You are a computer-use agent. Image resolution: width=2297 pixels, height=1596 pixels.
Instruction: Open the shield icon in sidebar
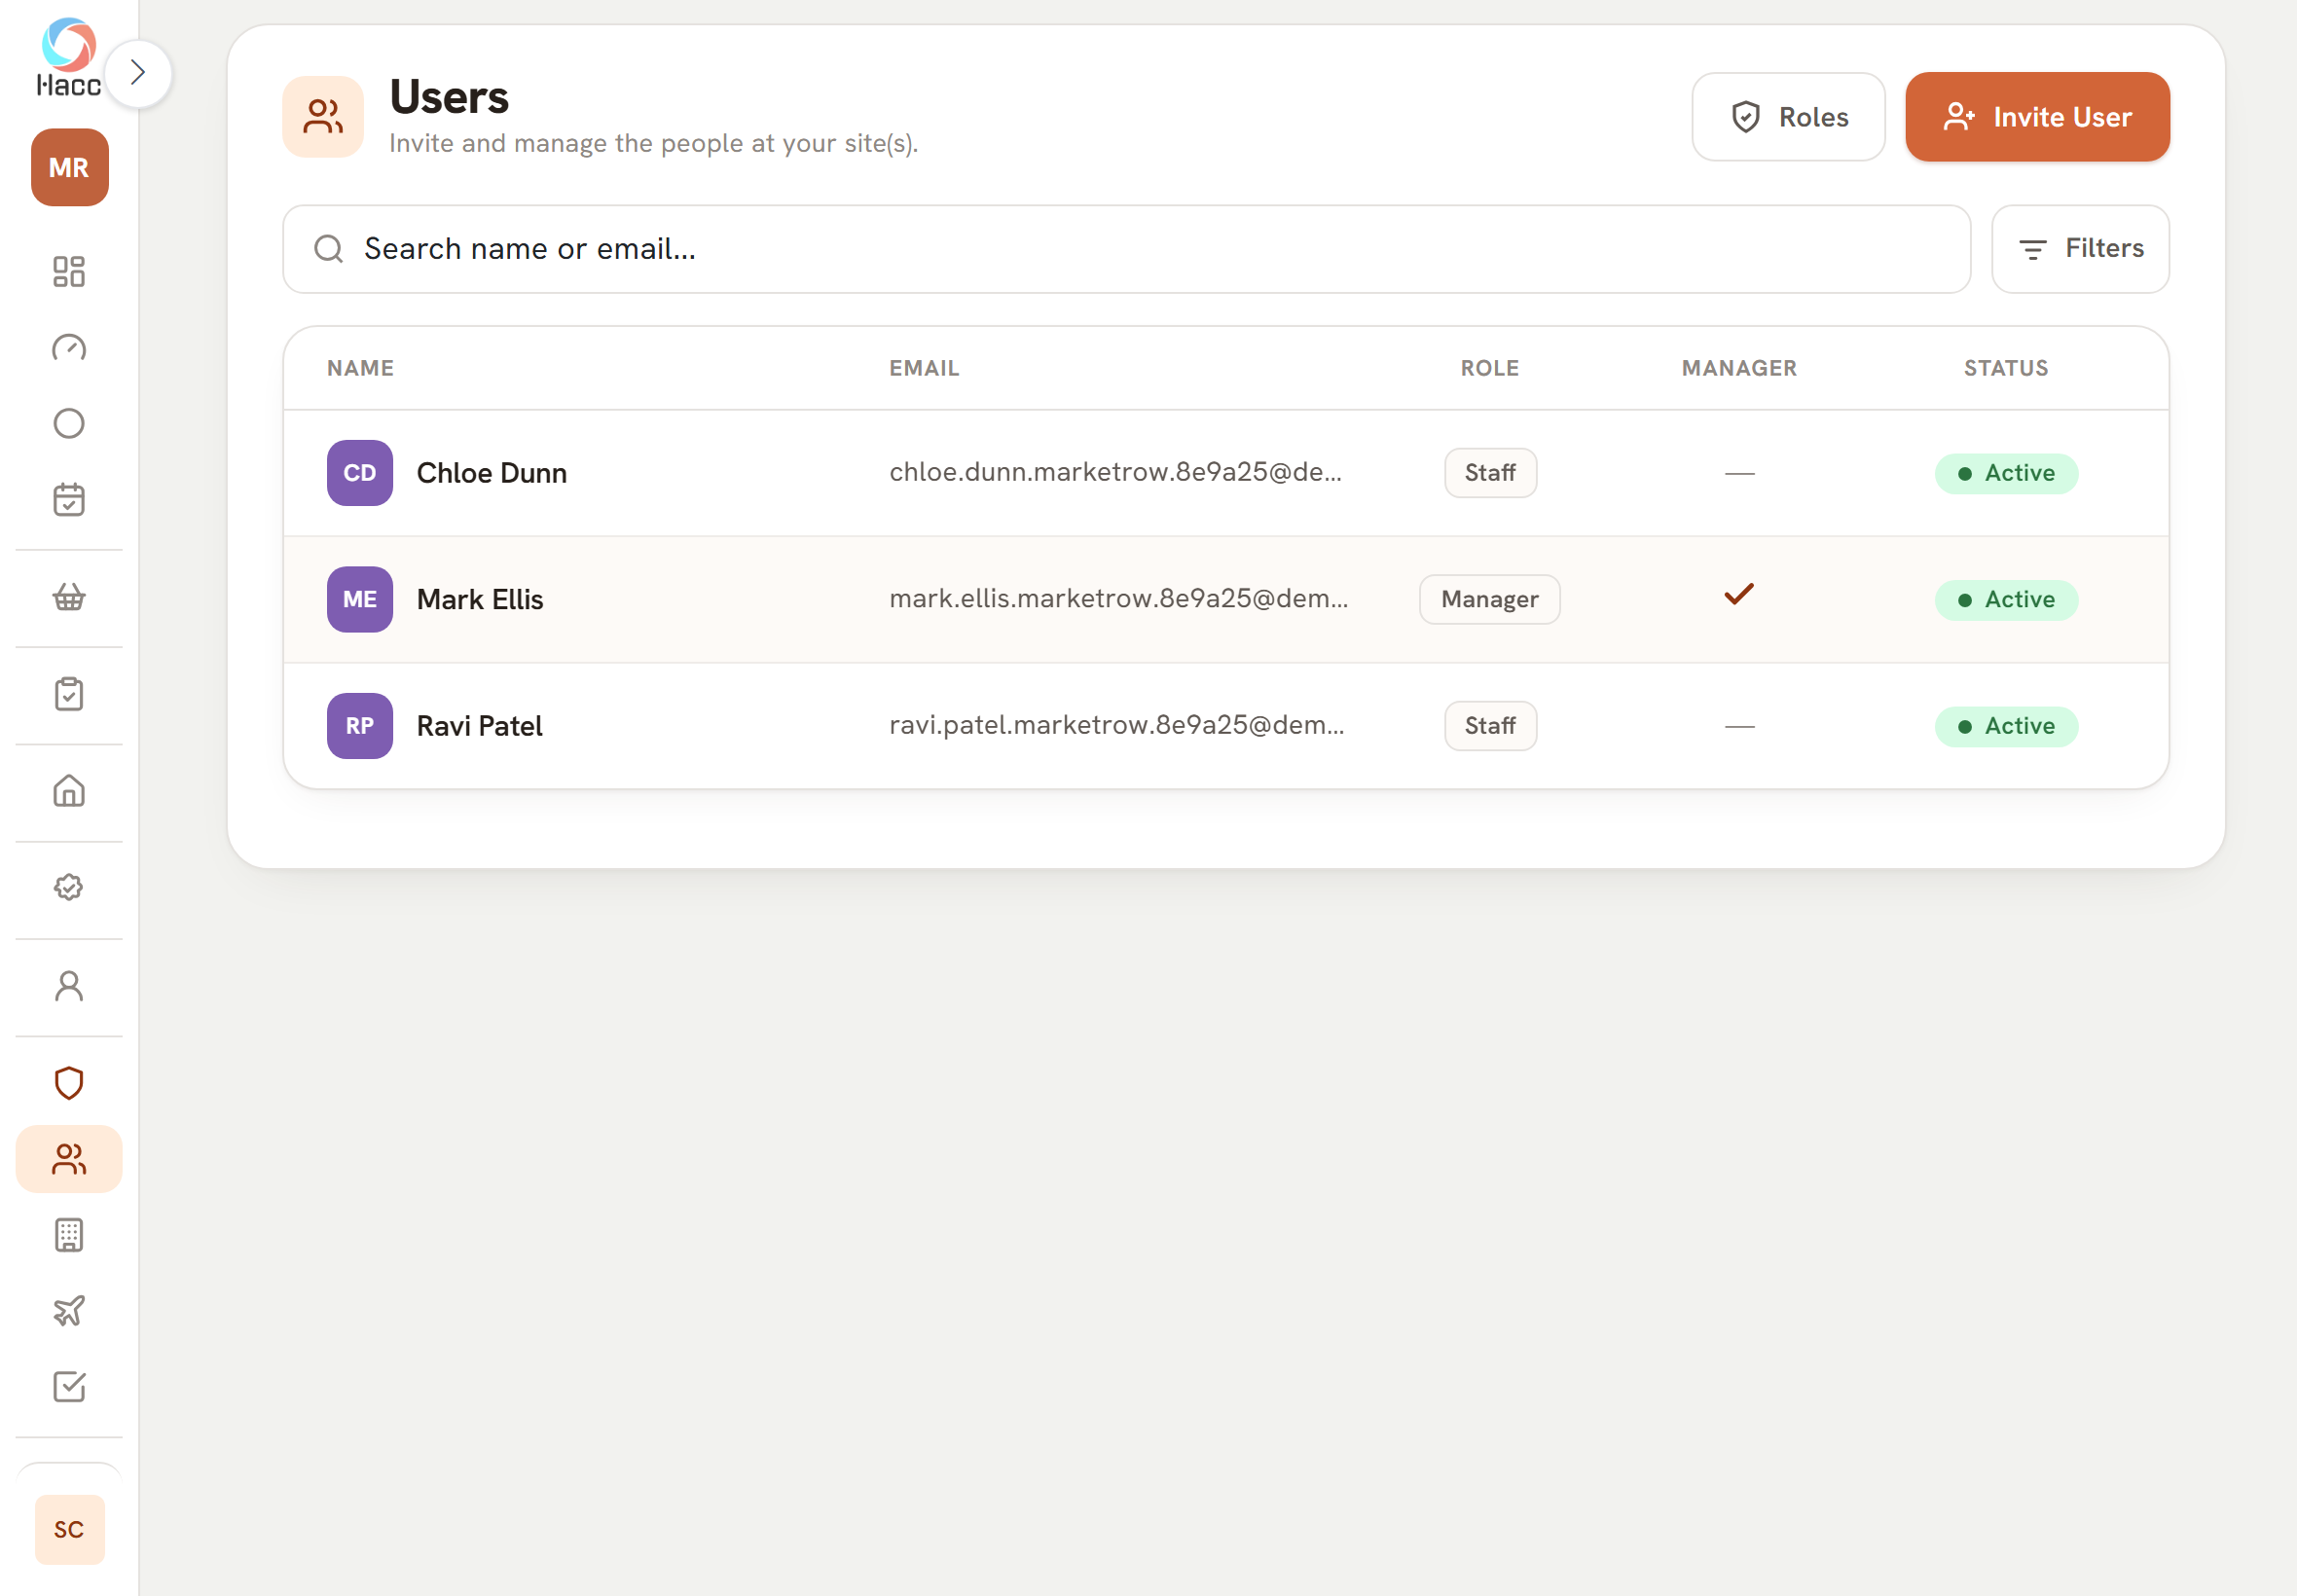tap(69, 1083)
